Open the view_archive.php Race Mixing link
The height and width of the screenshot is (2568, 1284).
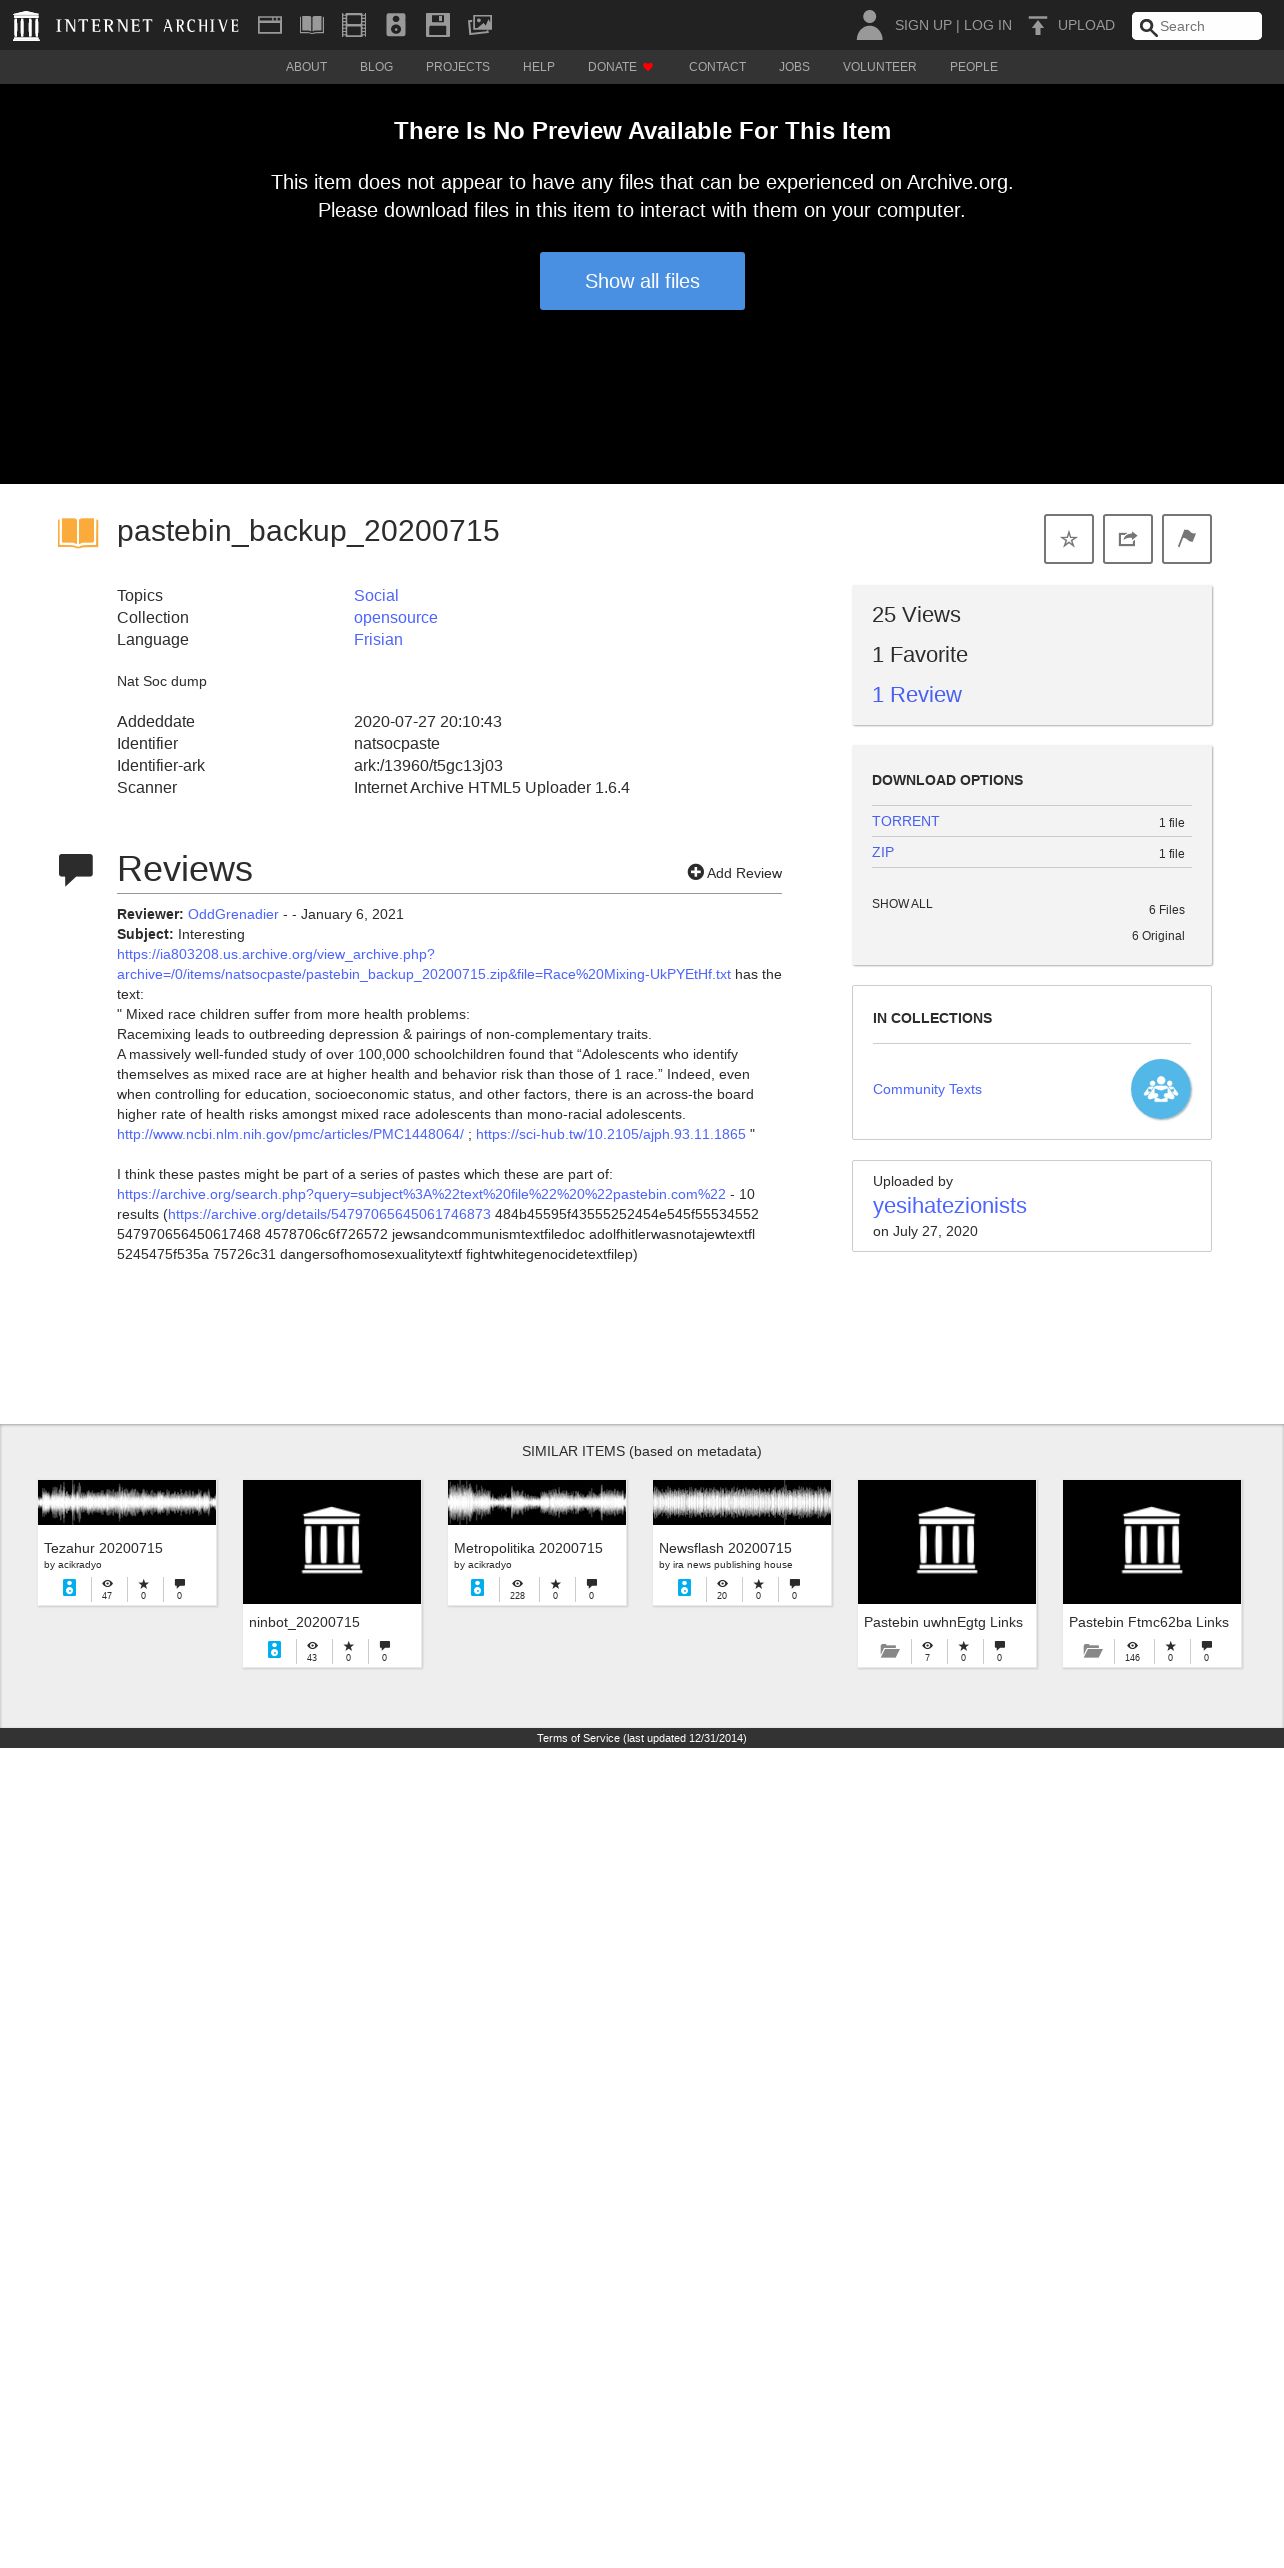click(x=424, y=964)
